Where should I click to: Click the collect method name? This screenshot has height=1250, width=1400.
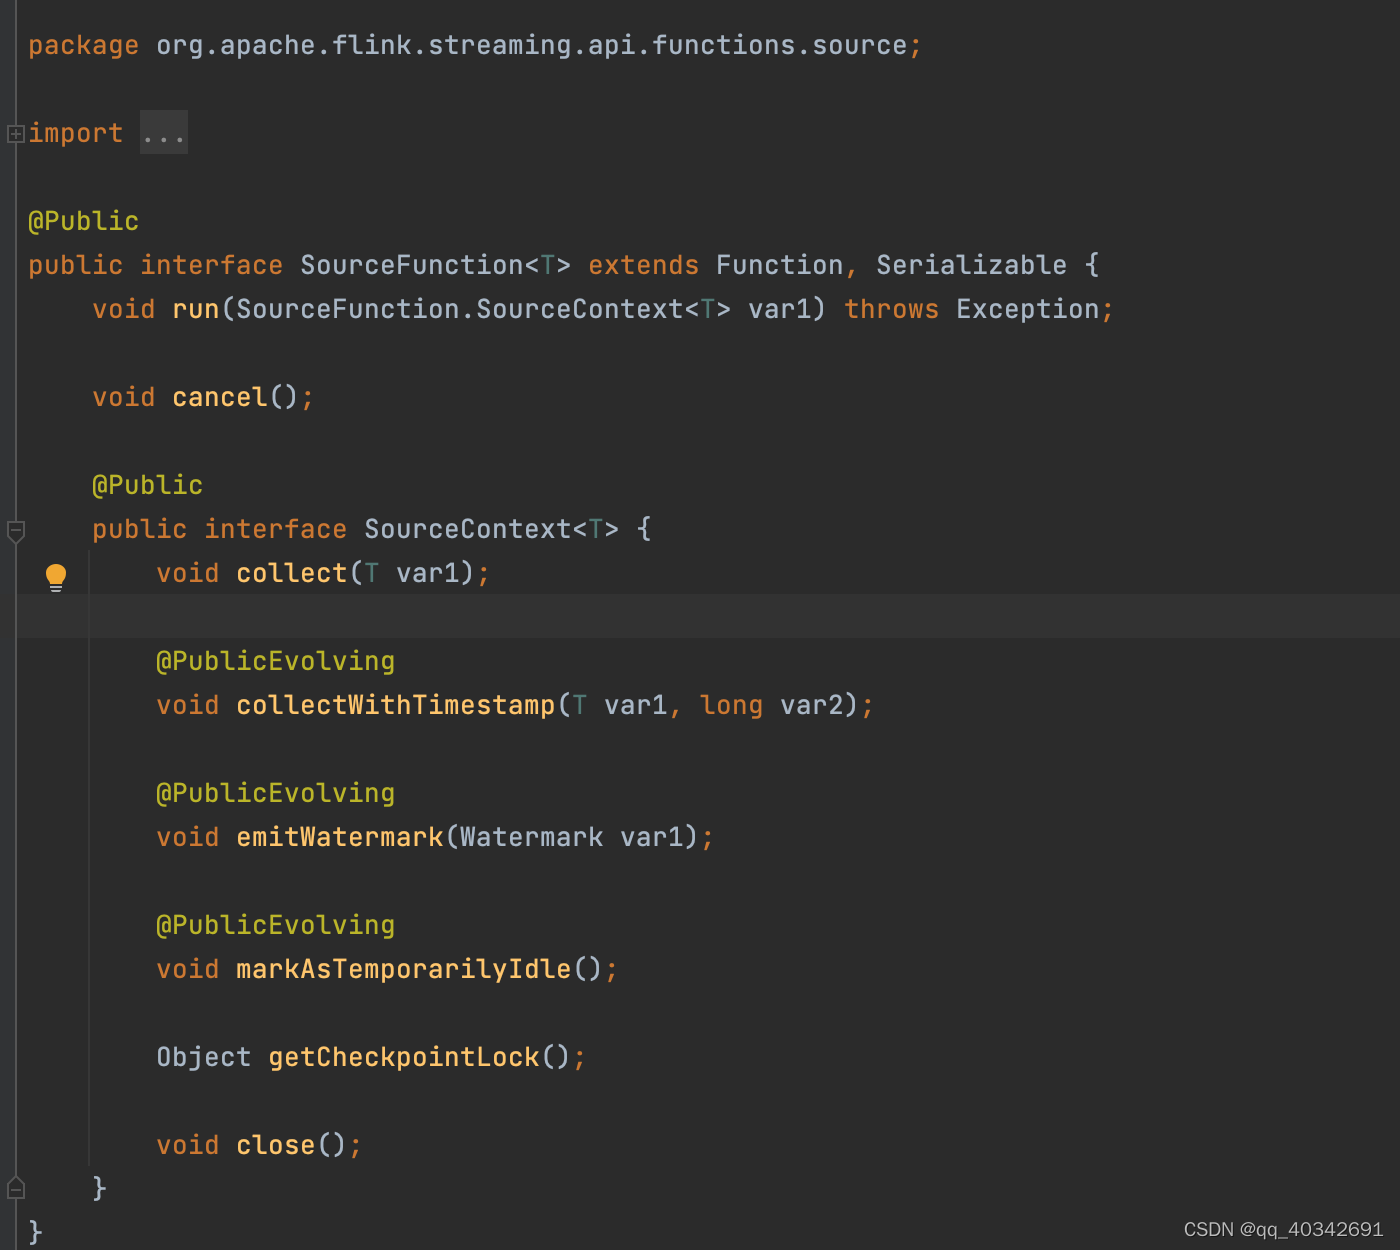pyautogui.click(x=291, y=573)
